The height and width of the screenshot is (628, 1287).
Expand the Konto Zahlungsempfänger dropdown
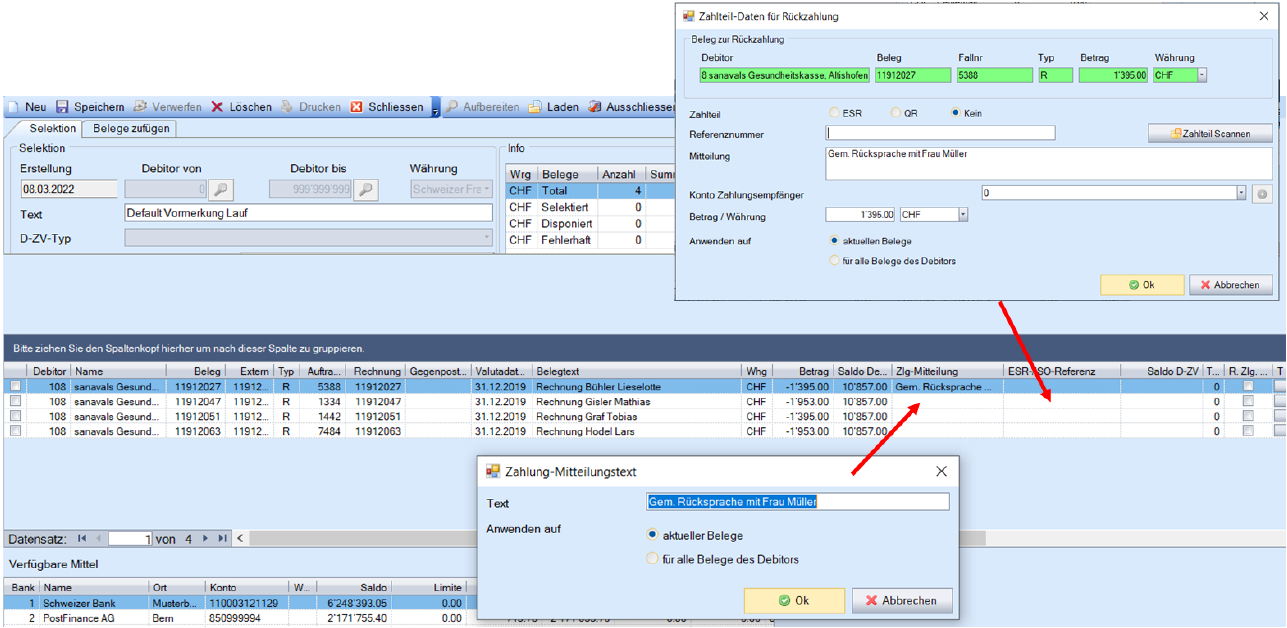coord(1241,193)
